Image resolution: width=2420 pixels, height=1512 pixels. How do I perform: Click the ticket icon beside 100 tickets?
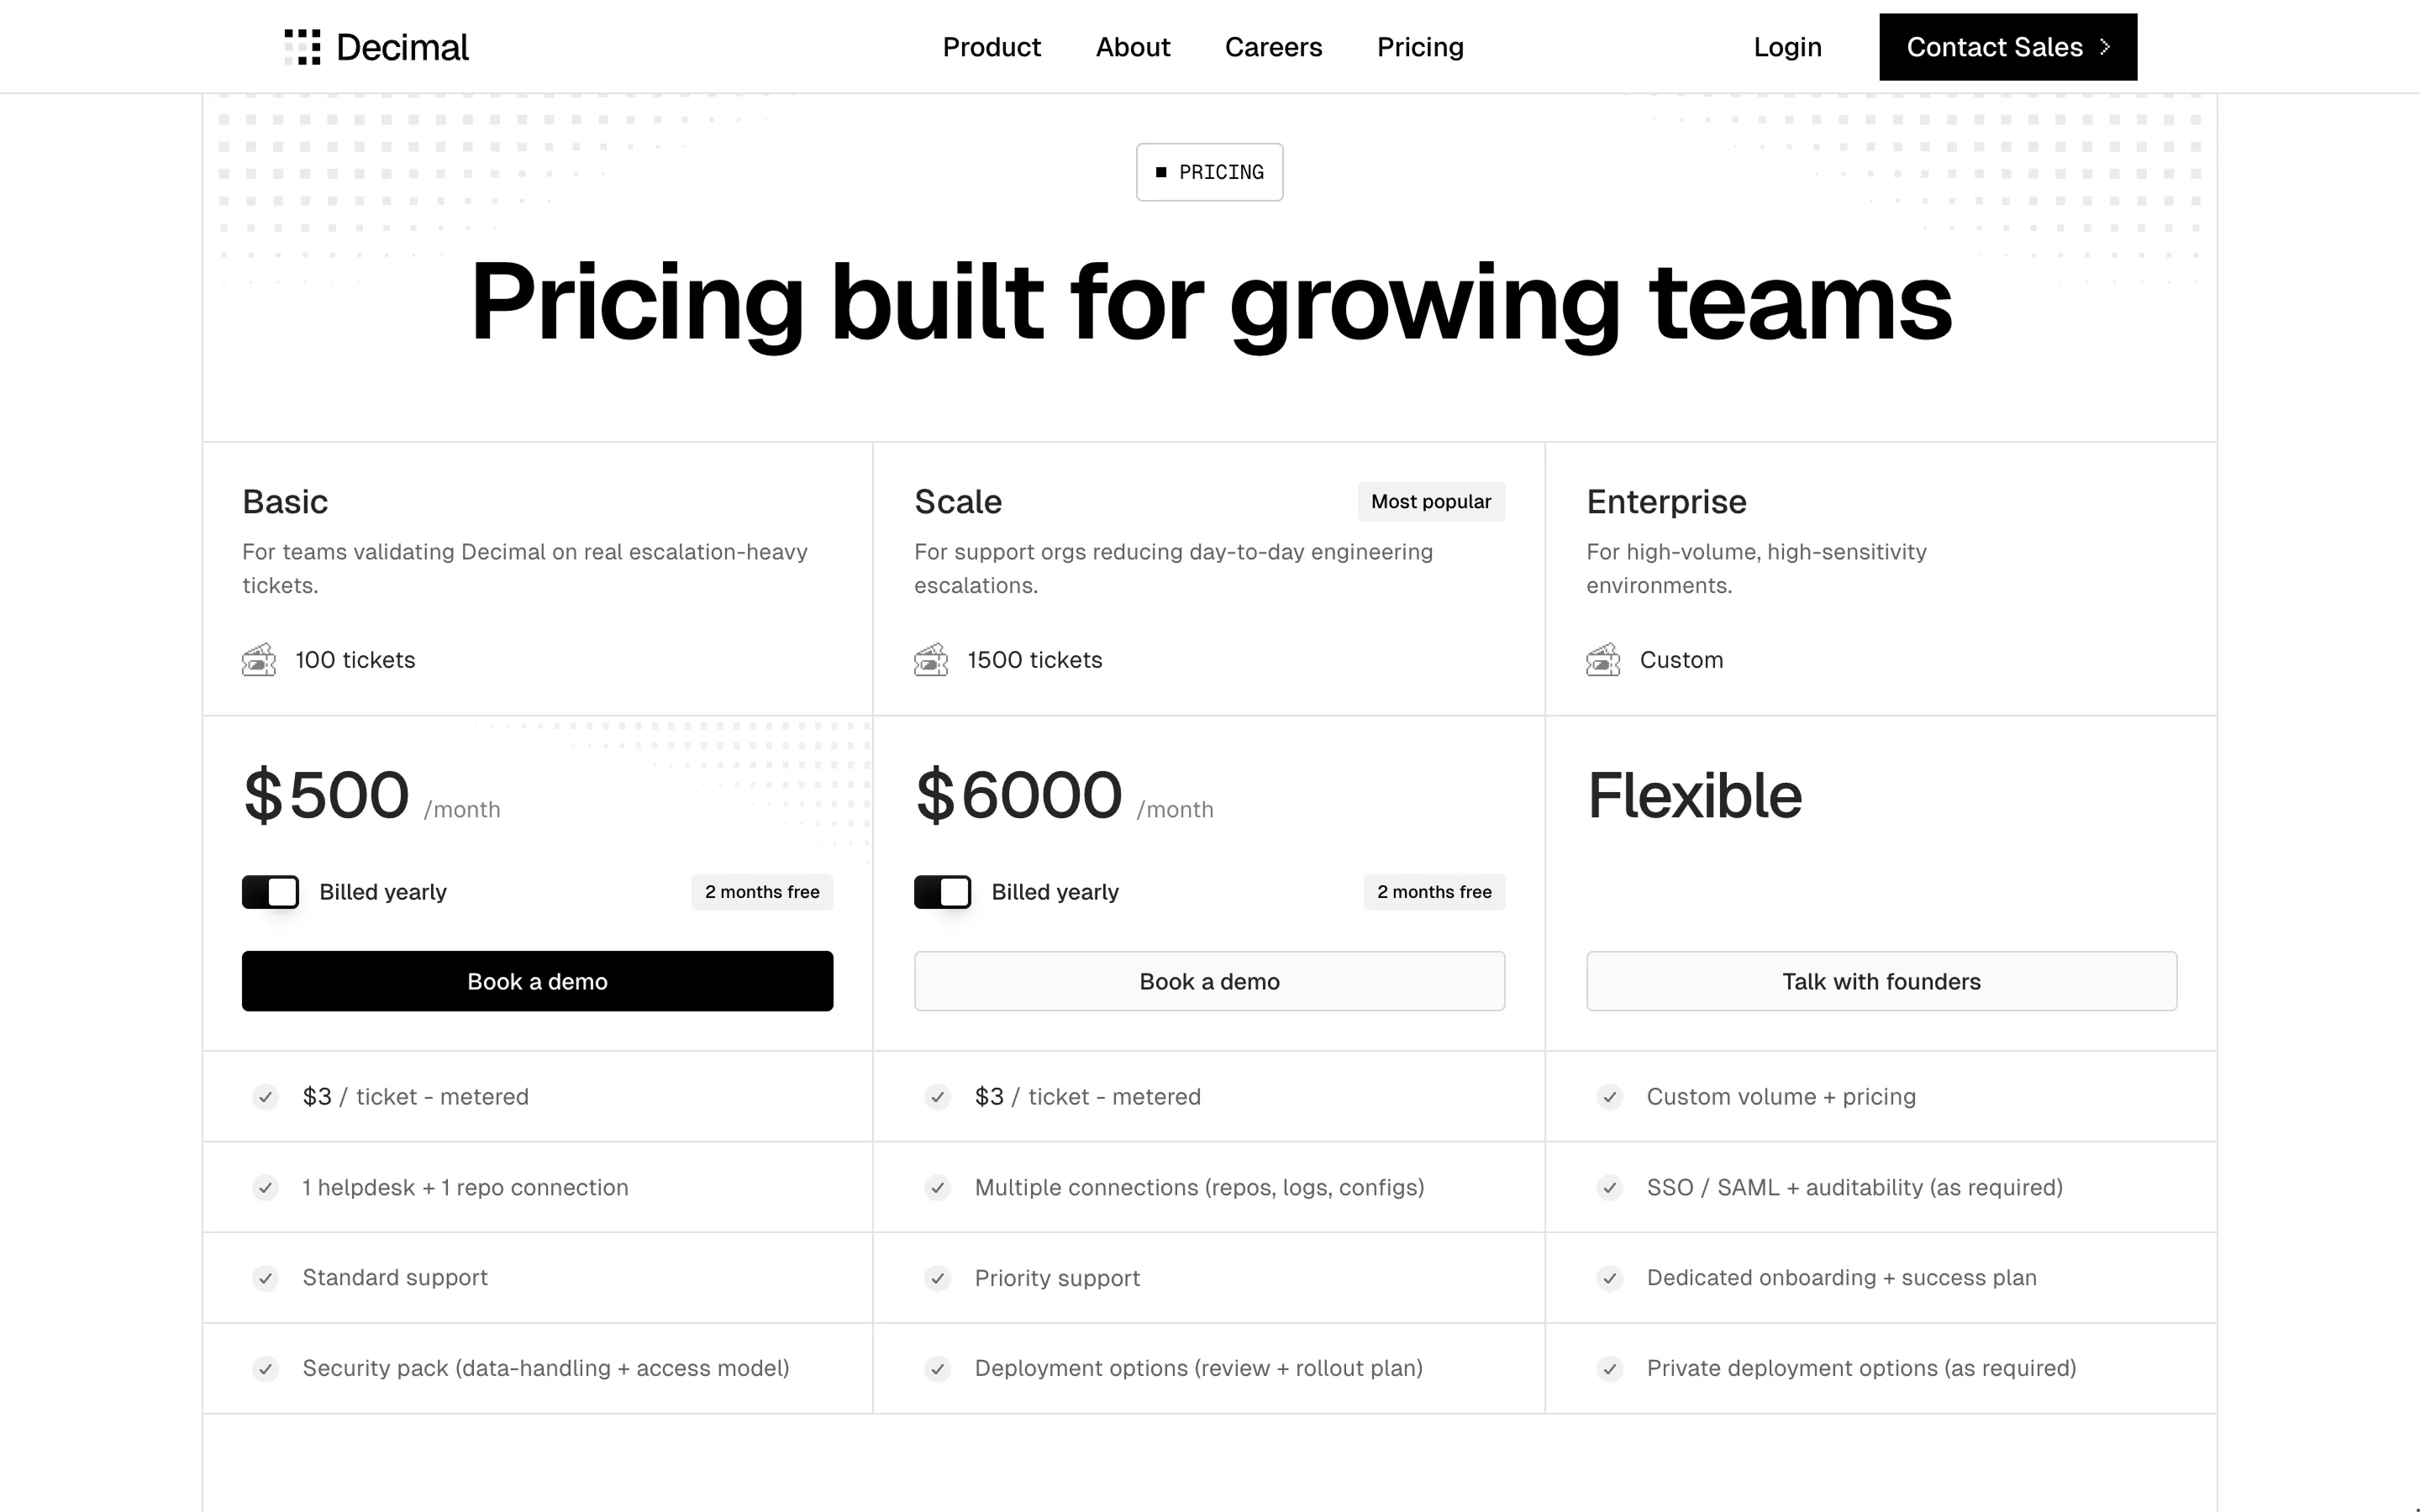[x=259, y=660]
